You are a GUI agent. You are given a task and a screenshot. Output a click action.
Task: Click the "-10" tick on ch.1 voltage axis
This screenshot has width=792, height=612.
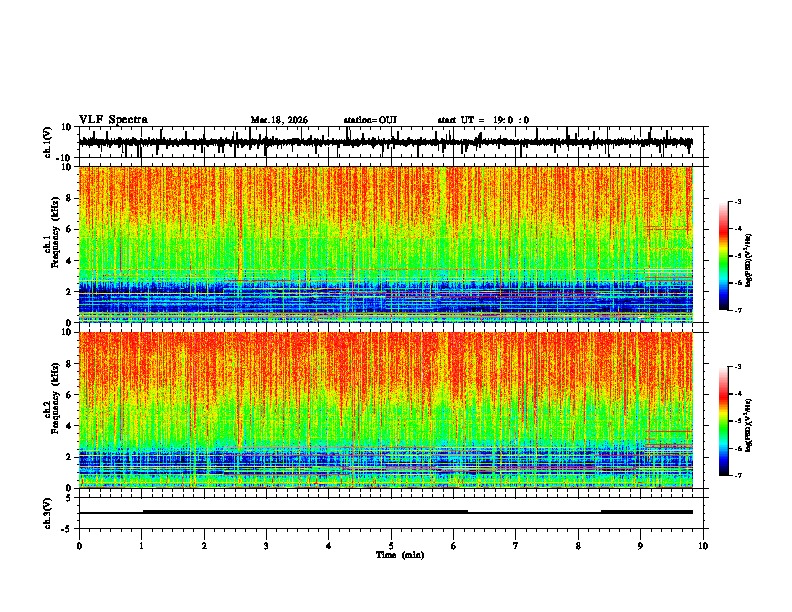tap(65, 158)
